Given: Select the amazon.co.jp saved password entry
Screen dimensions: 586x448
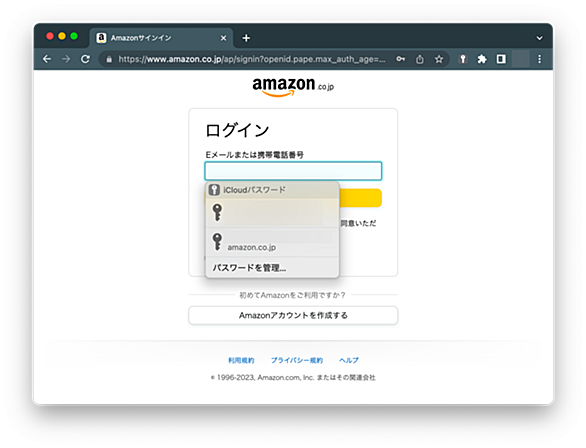Looking at the screenshot, I should (272, 242).
